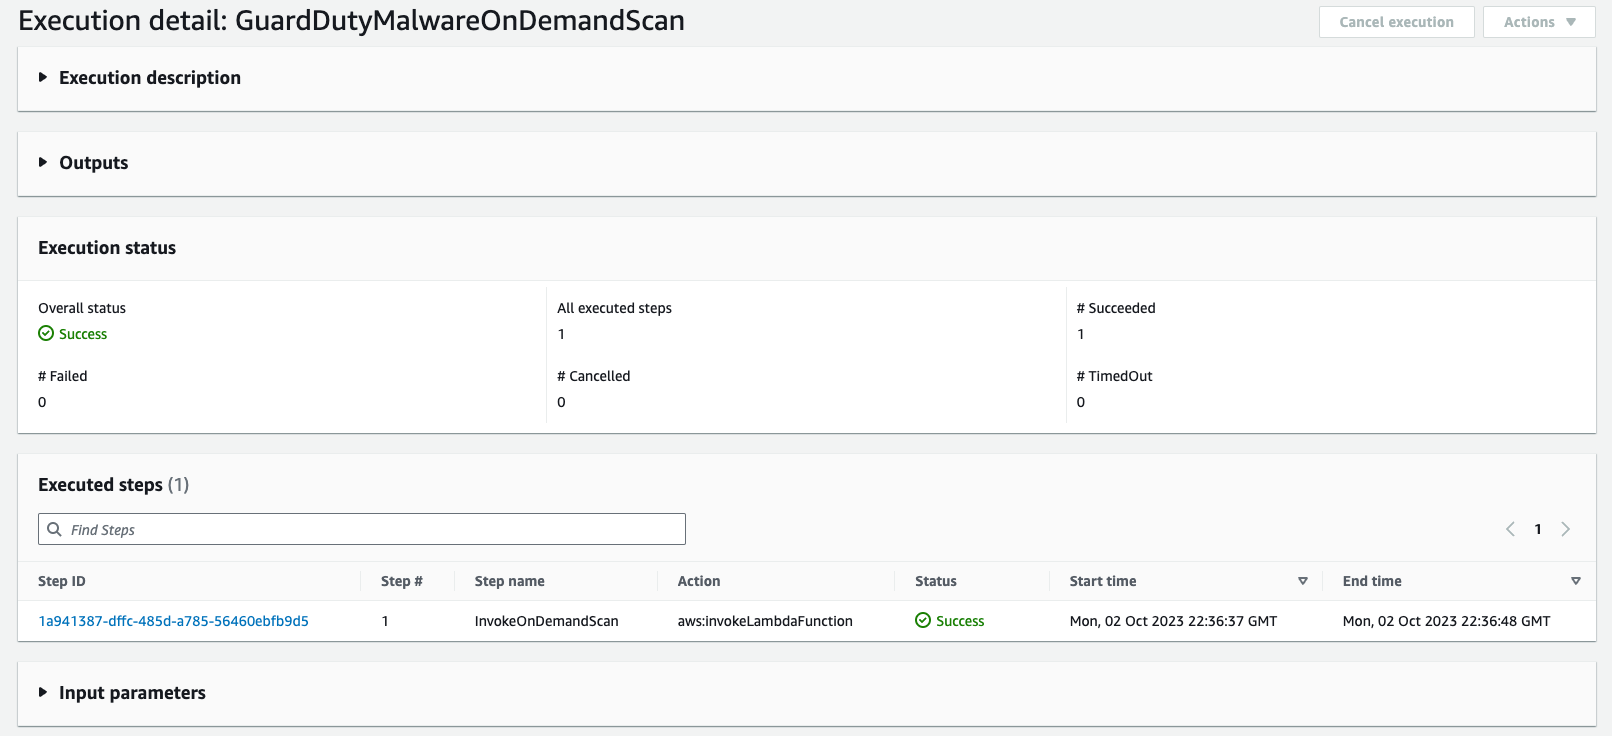Sort by End time using sort arrow
The image size is (1612, 736).
[x=1576, y=581]
